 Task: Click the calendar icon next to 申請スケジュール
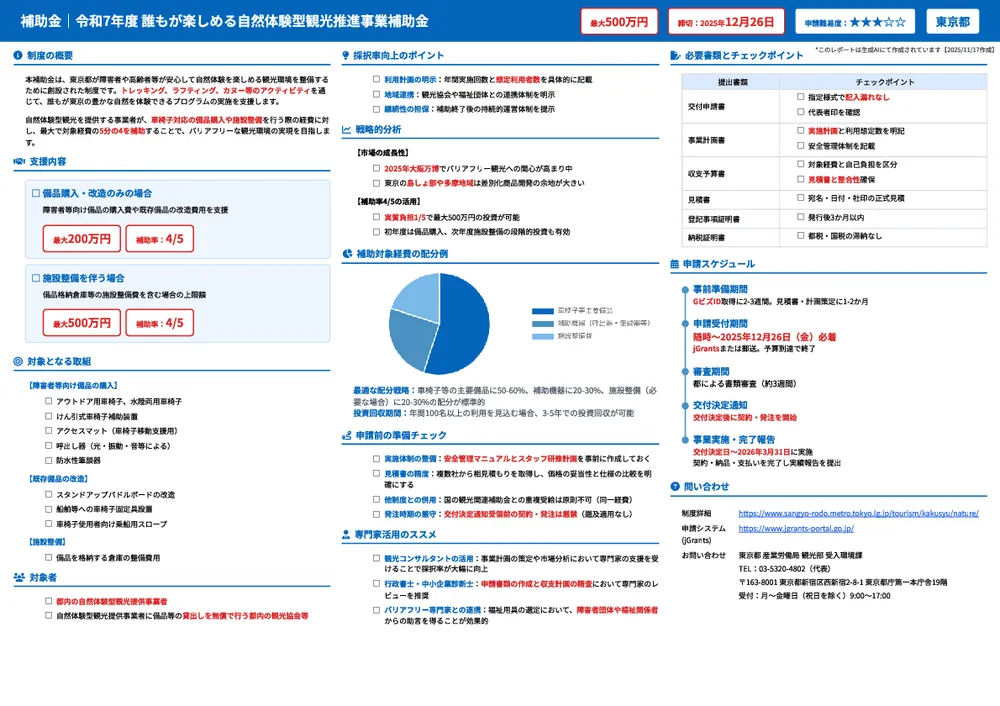[x=675, y=264]
